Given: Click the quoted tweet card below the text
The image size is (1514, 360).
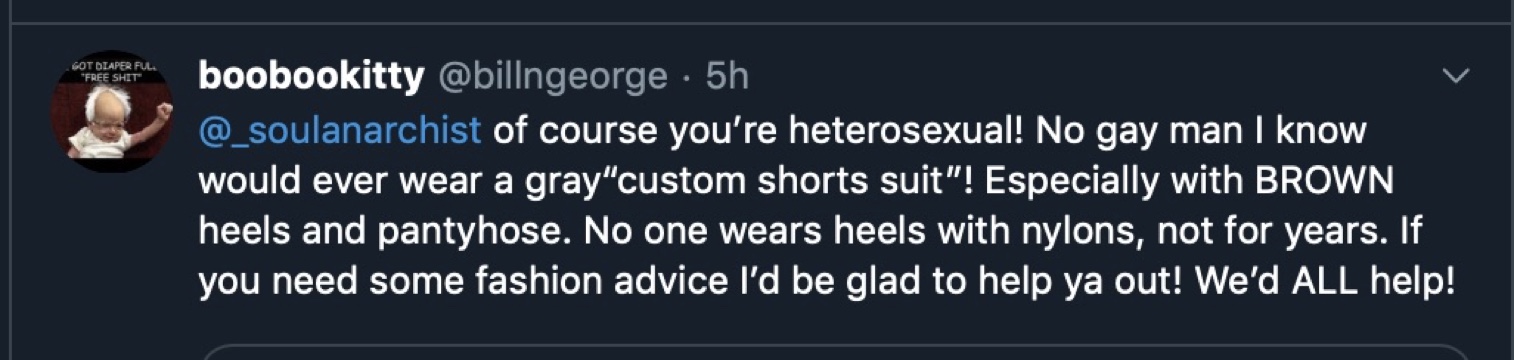Looking at the screenshot, I should tap(835, 352).
